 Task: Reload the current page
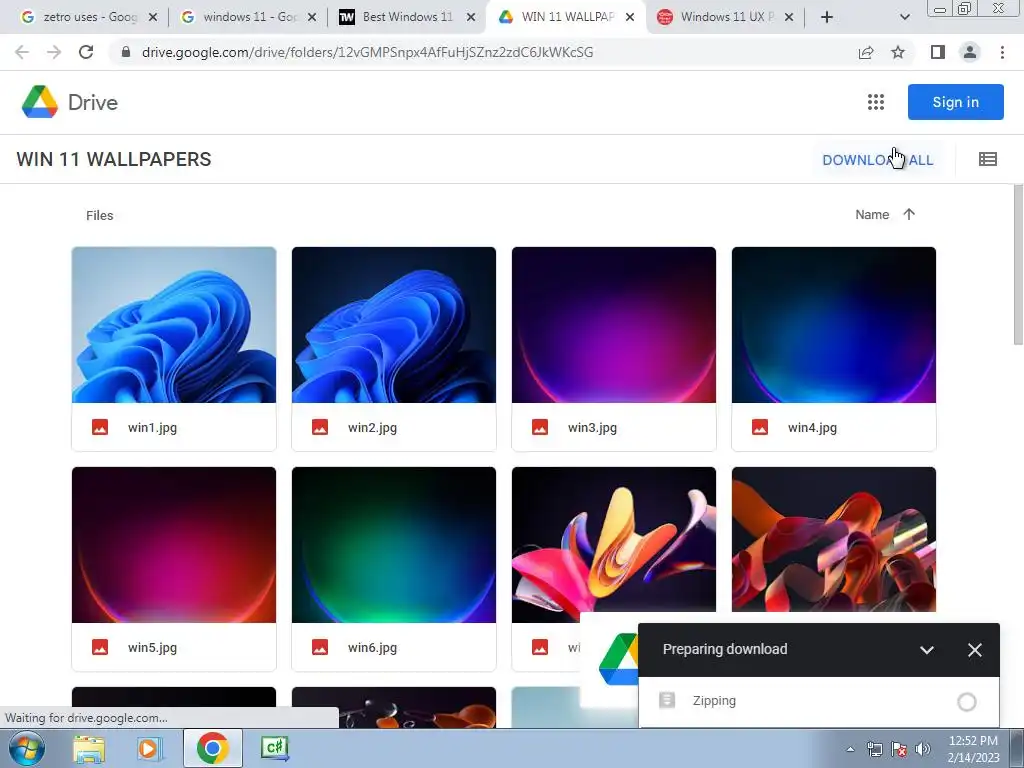(86, 52)
